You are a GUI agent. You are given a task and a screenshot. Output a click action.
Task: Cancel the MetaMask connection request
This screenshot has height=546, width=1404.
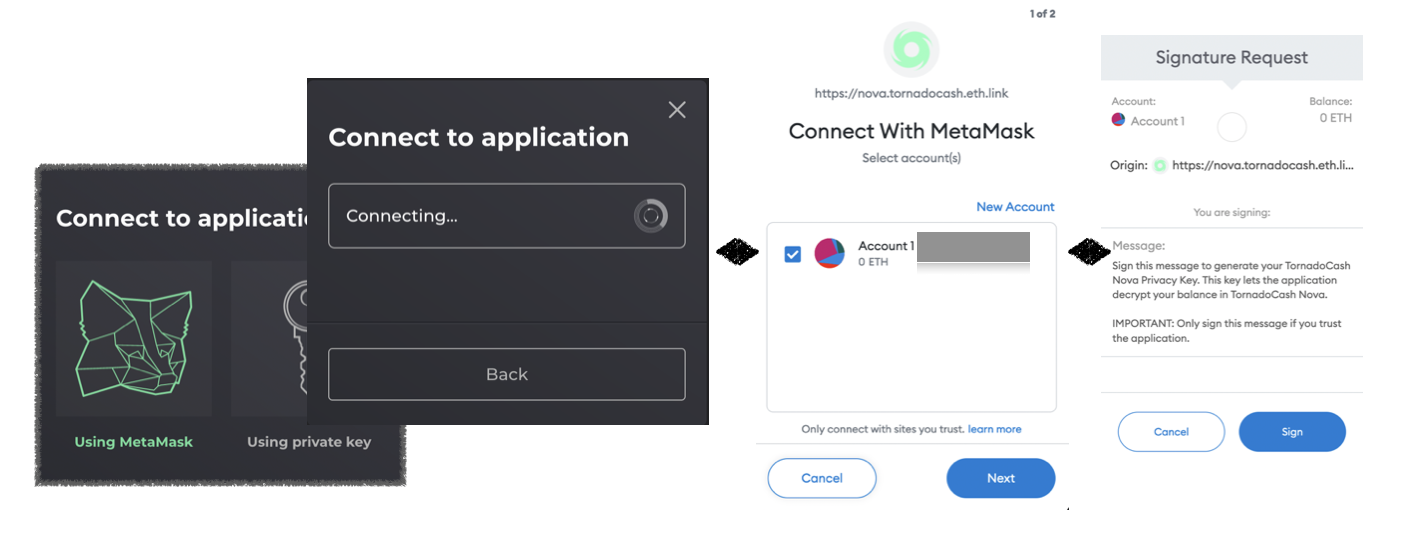tap(822, 478)
